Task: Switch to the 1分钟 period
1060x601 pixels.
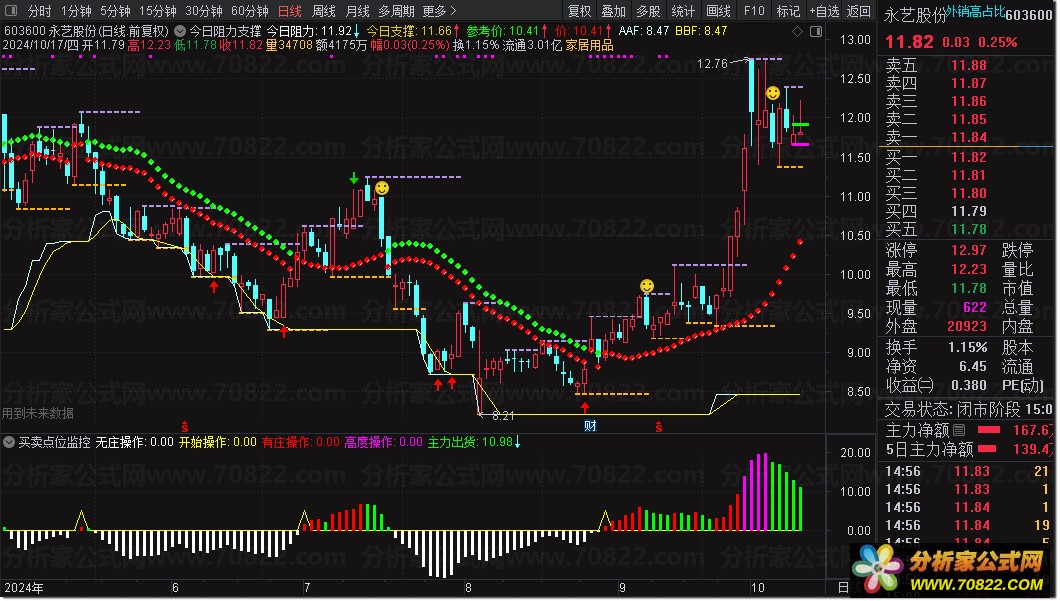Action: coord(76,11)
